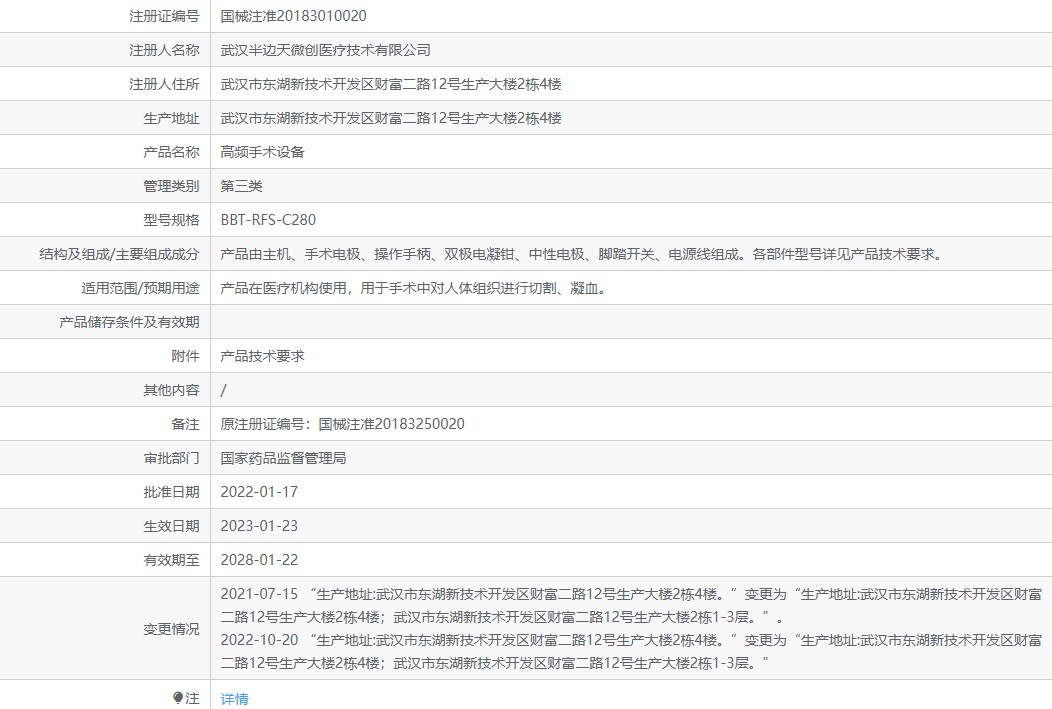Image resolution: width=1052 pixels, height=709 pixels.
Task: Click the 型号规格 field label
Action: (171, 220)
